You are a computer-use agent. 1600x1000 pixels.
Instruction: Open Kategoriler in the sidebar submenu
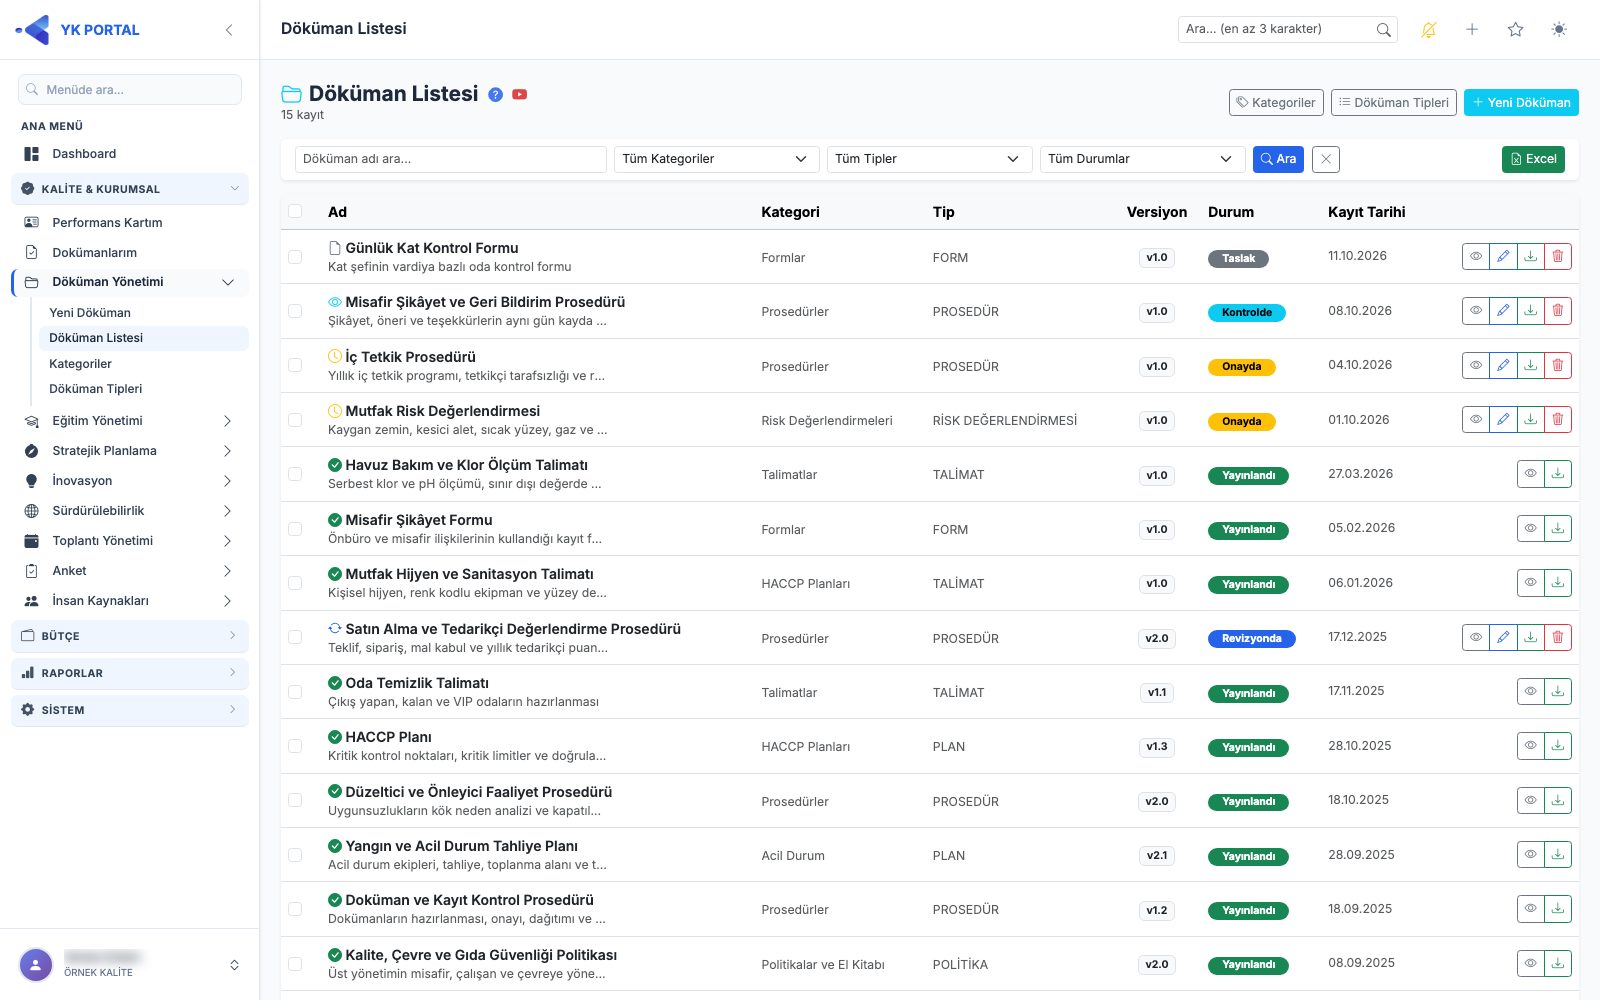tap(80, 364)
